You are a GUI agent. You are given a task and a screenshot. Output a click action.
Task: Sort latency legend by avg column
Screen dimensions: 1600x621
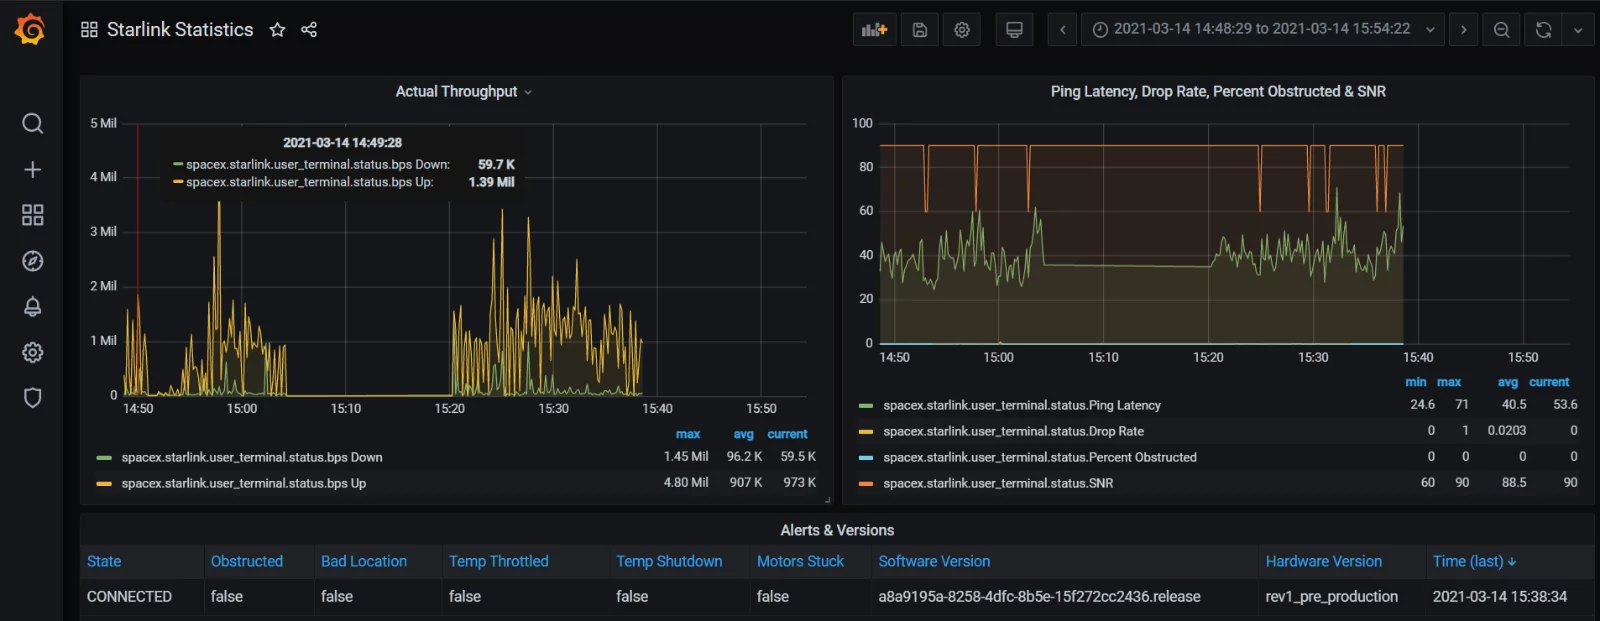(x=1507, y=382)
